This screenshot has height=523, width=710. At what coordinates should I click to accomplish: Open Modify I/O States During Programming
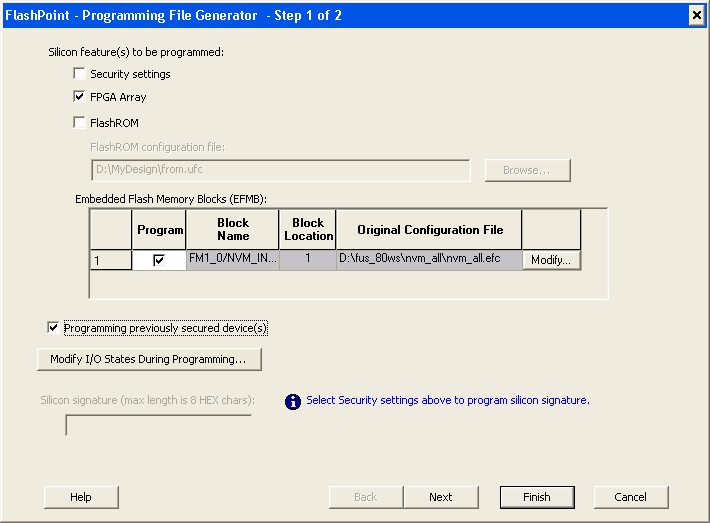(149, 359)
